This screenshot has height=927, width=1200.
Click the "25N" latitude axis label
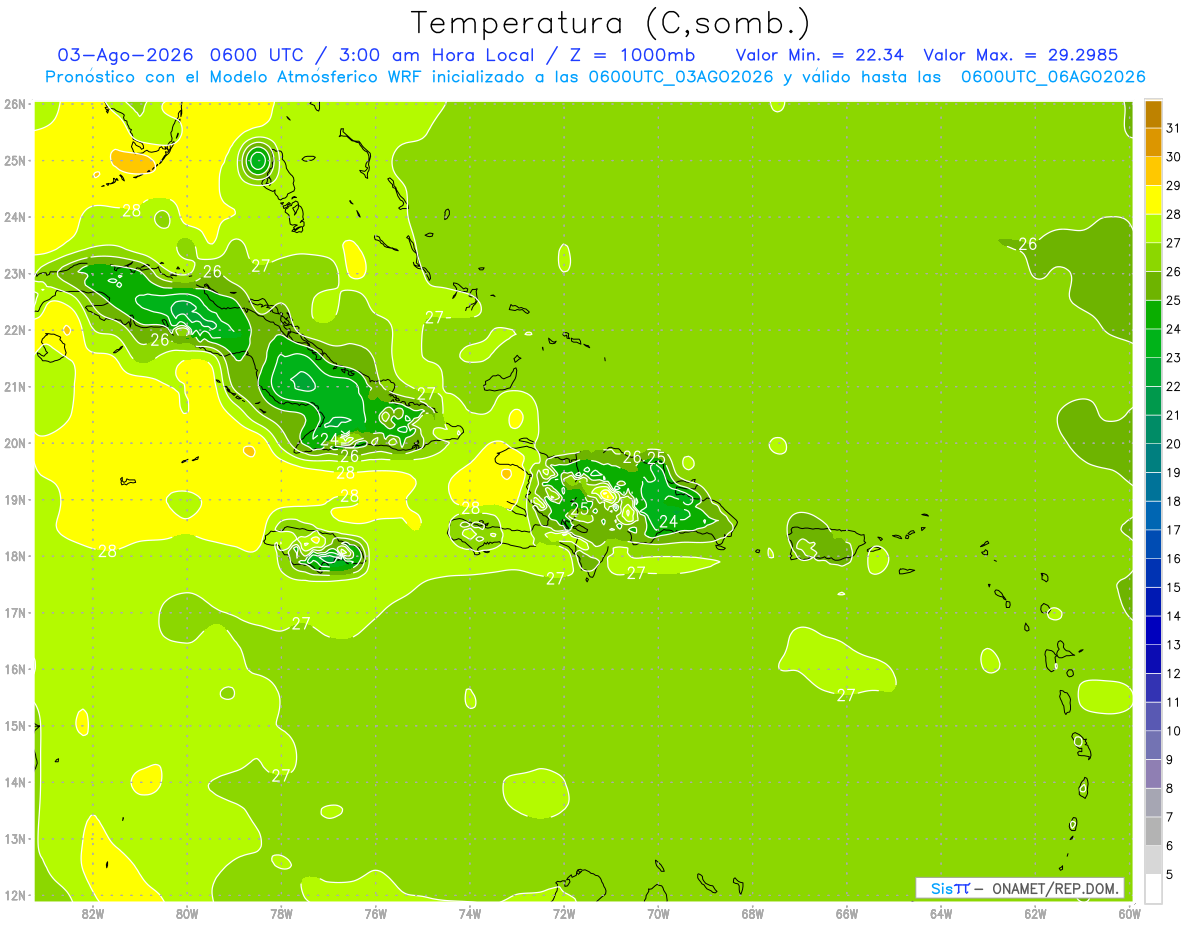point(15,160)
